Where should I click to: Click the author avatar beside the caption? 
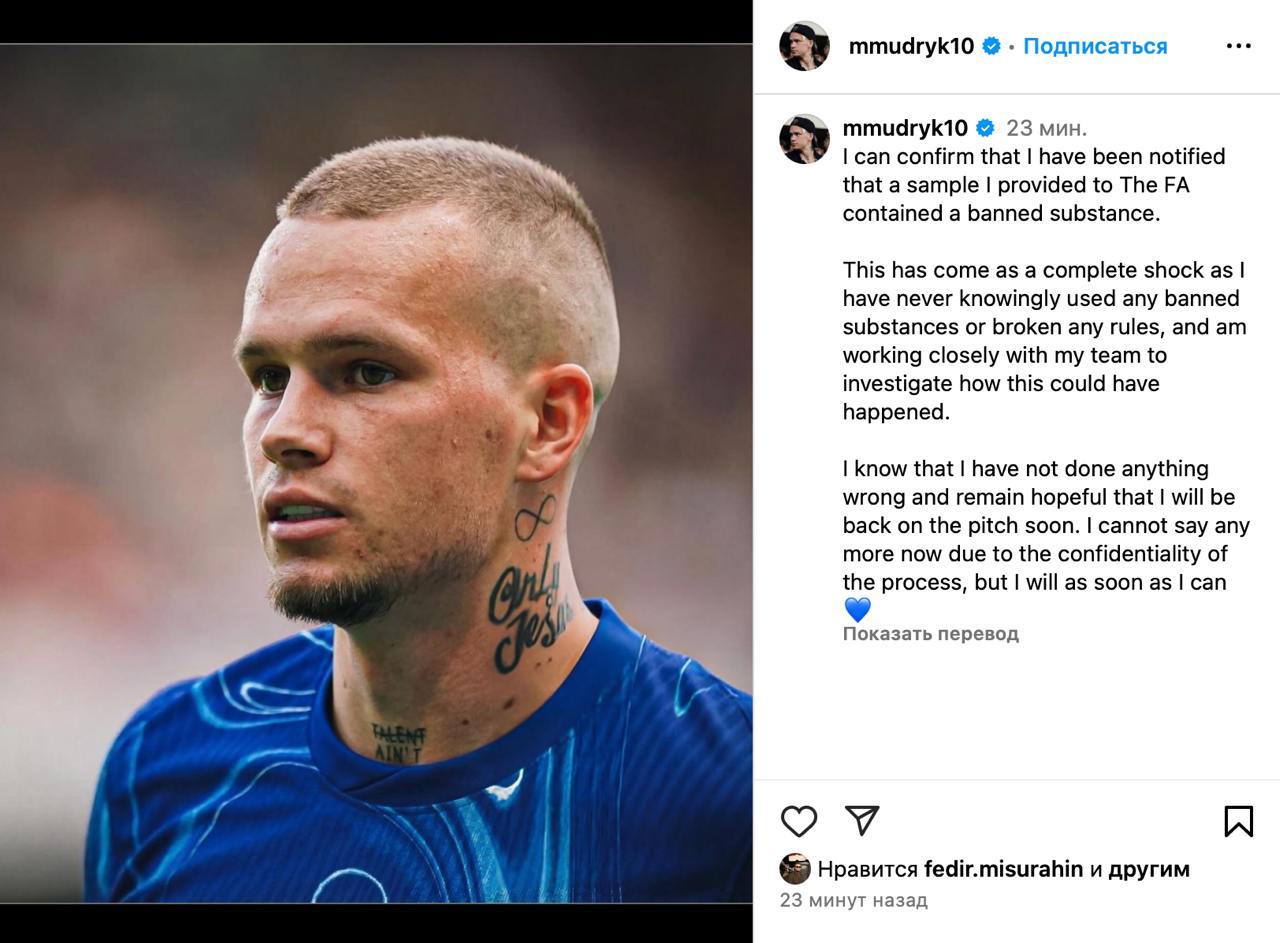tap(804, 139)
